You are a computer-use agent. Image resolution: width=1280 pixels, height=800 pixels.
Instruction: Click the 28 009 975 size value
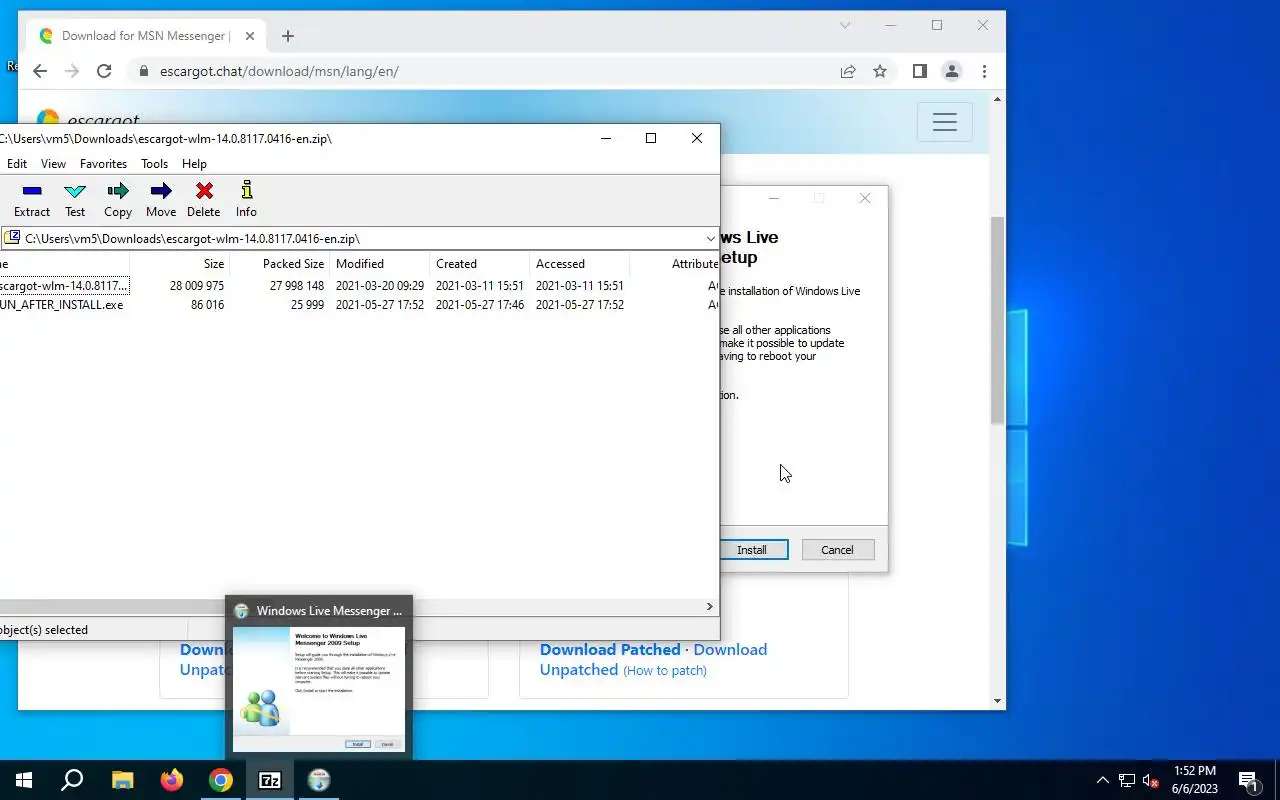(x=196, y=286)
